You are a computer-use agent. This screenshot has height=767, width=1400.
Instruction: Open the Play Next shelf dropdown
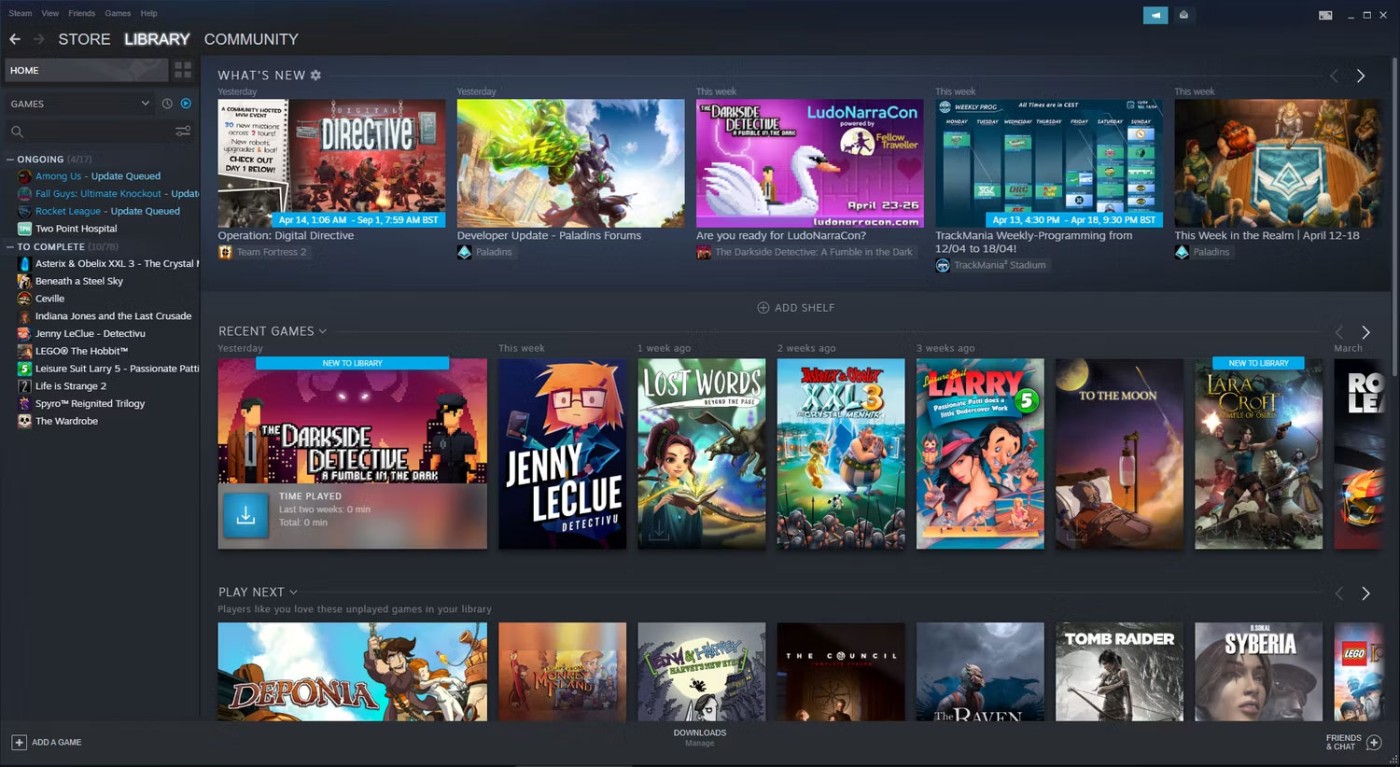point(293,592)
